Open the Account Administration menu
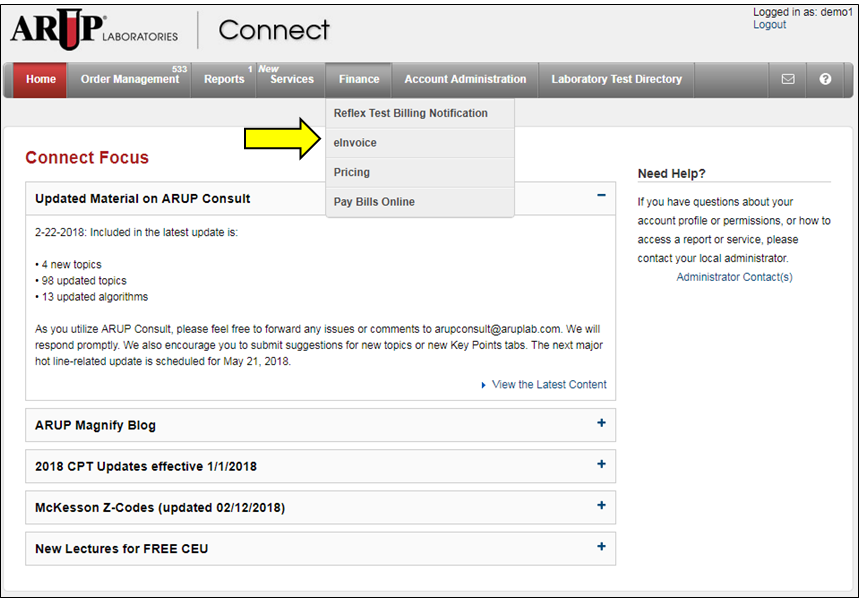The image size is (863, 601). pos(465,80)
